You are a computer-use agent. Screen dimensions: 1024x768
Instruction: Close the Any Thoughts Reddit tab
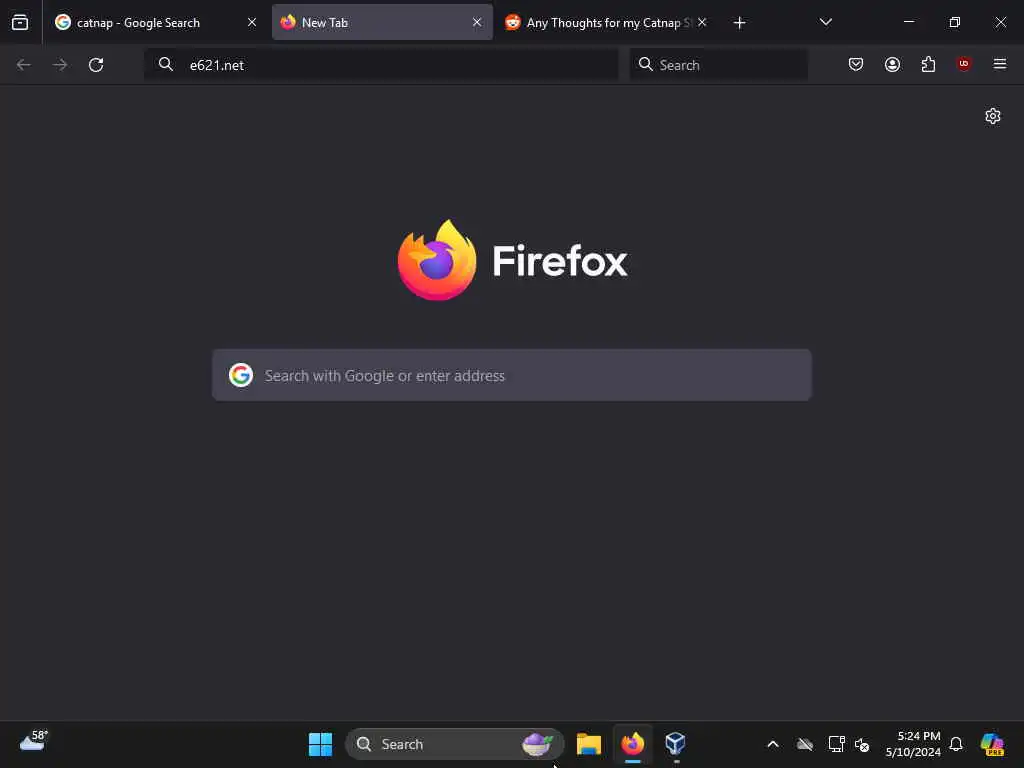click(702, 22)
